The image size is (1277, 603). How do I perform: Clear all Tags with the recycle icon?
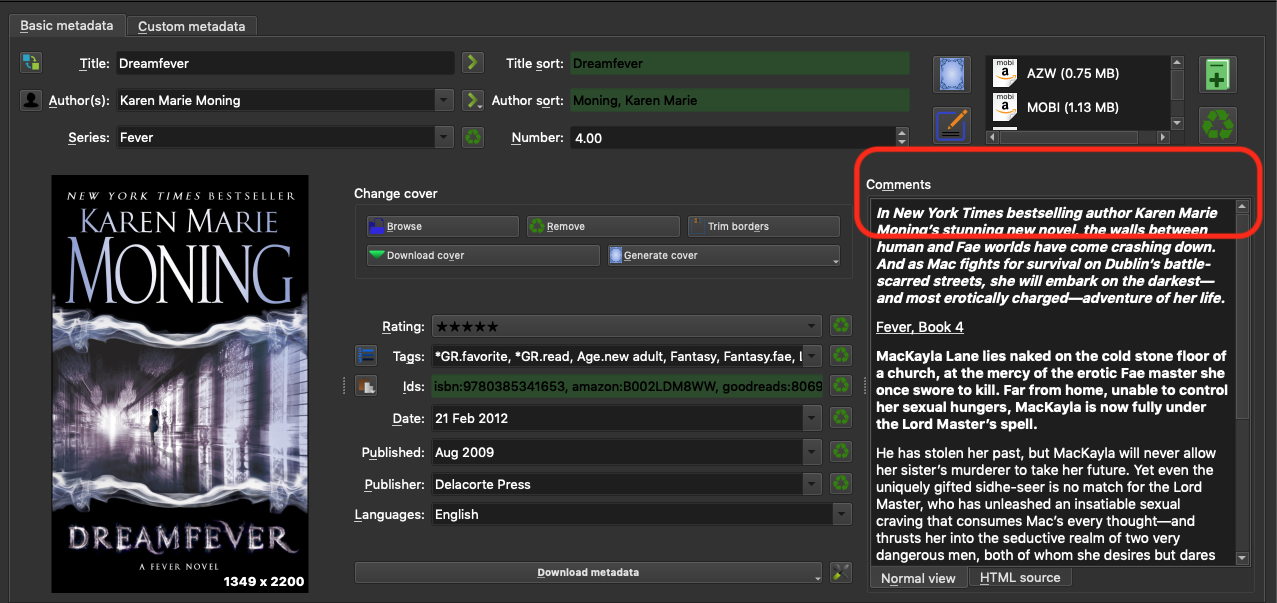click(841, 355)
